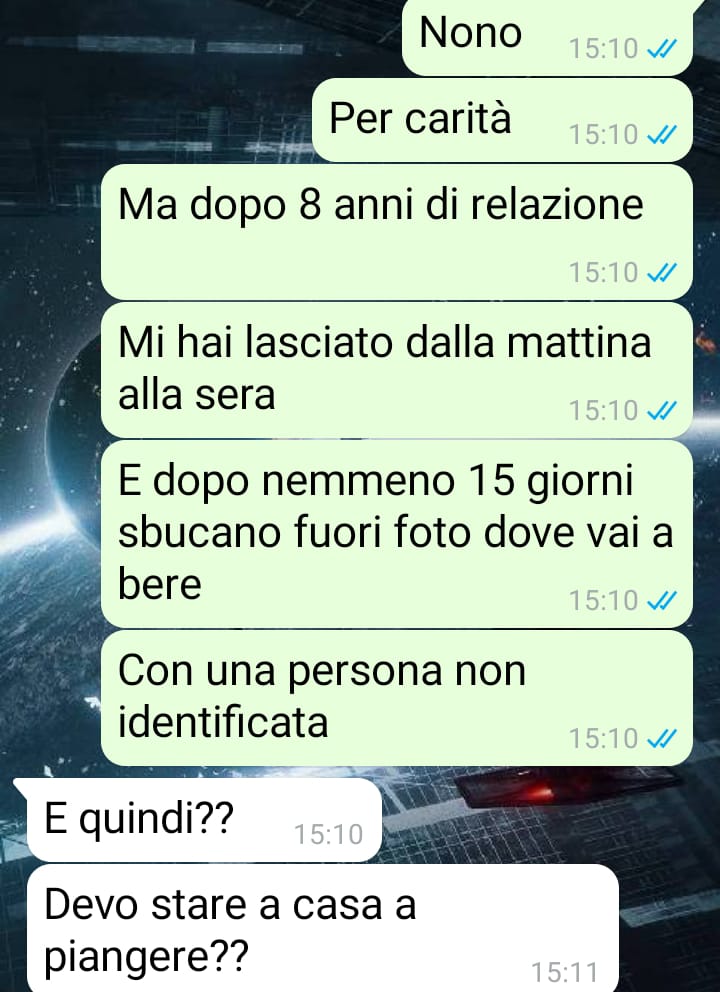
Task: Tap 15:10 timestamp on 'Nono' bubble
Action: pos(604,49)
